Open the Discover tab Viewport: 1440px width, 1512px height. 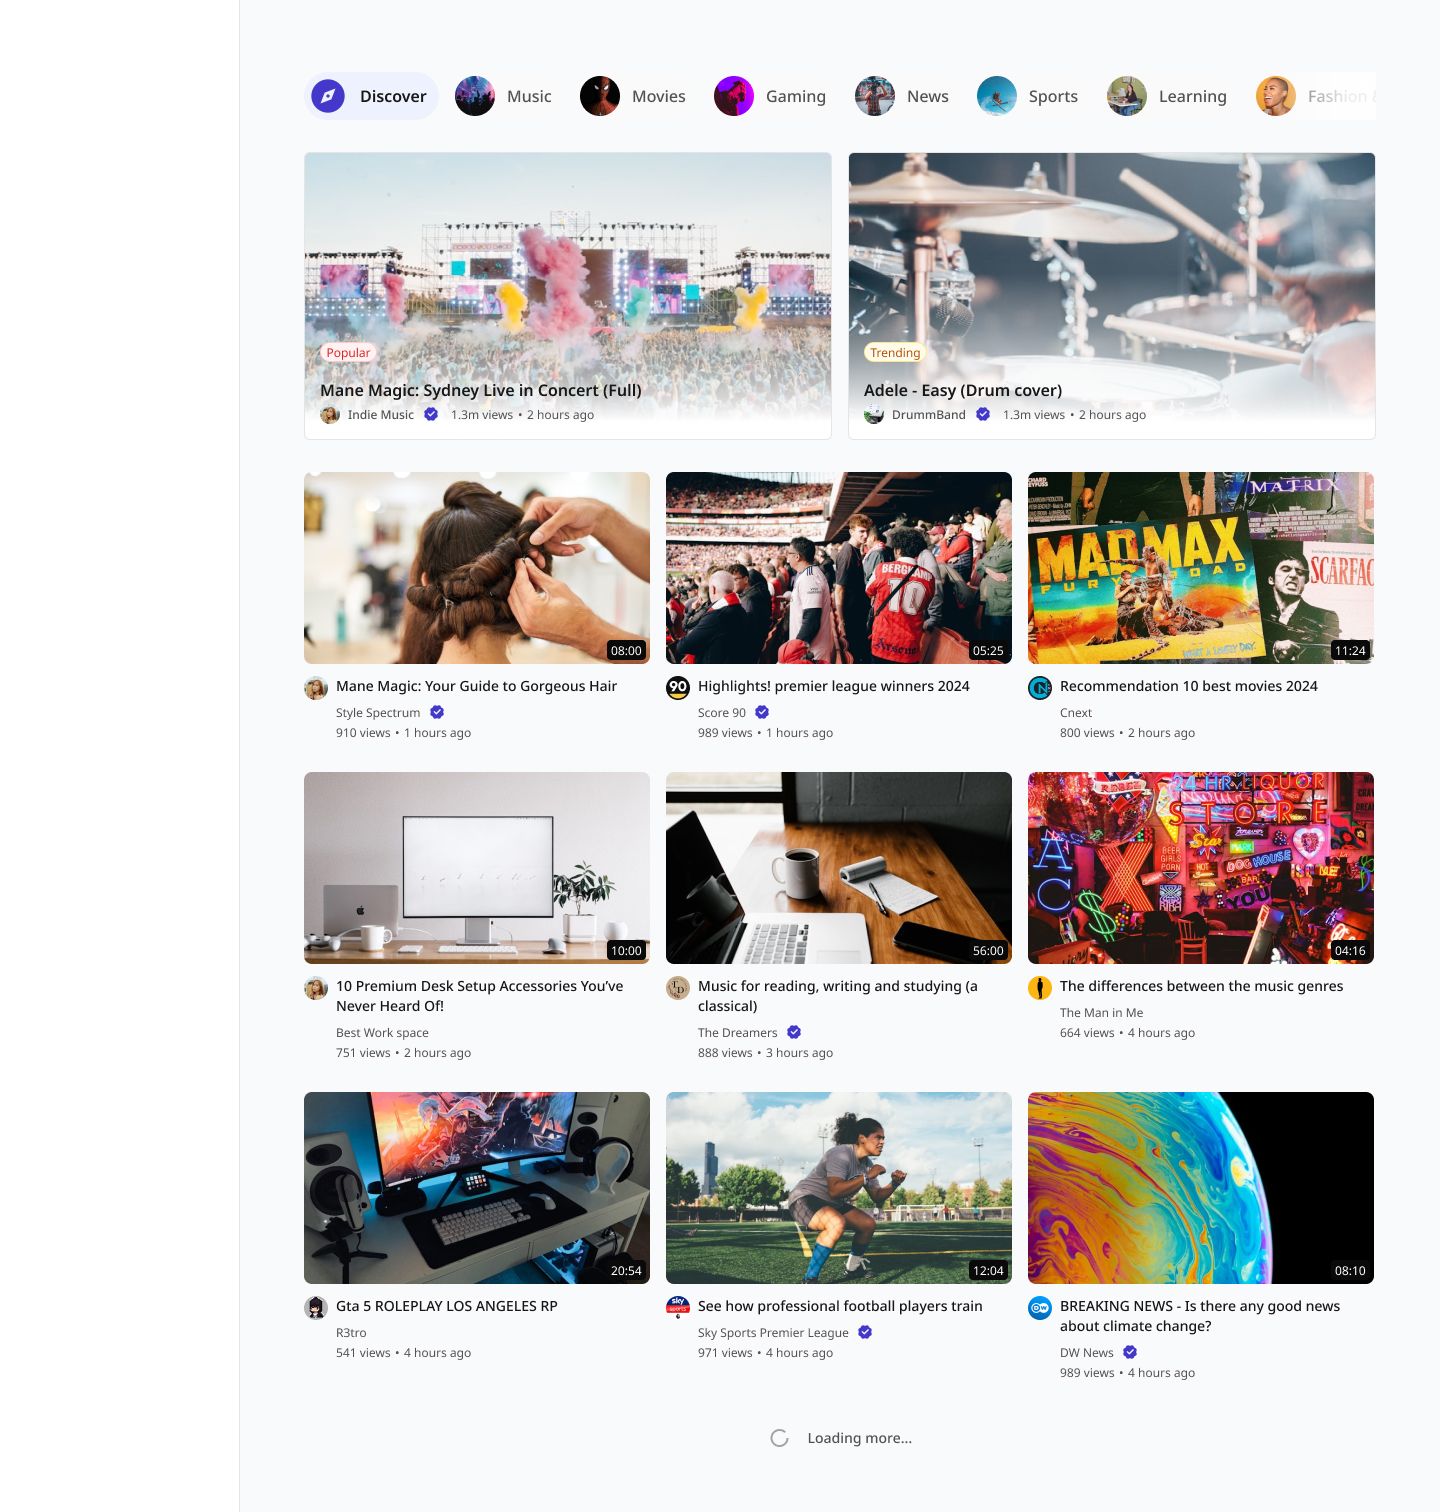point(371,96)
